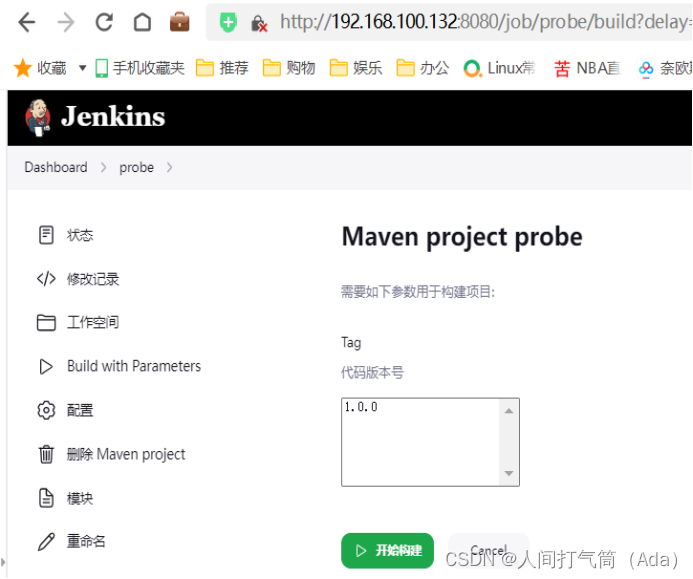
Task: Open Build with Parameters
Action: (x=134, y=366)
